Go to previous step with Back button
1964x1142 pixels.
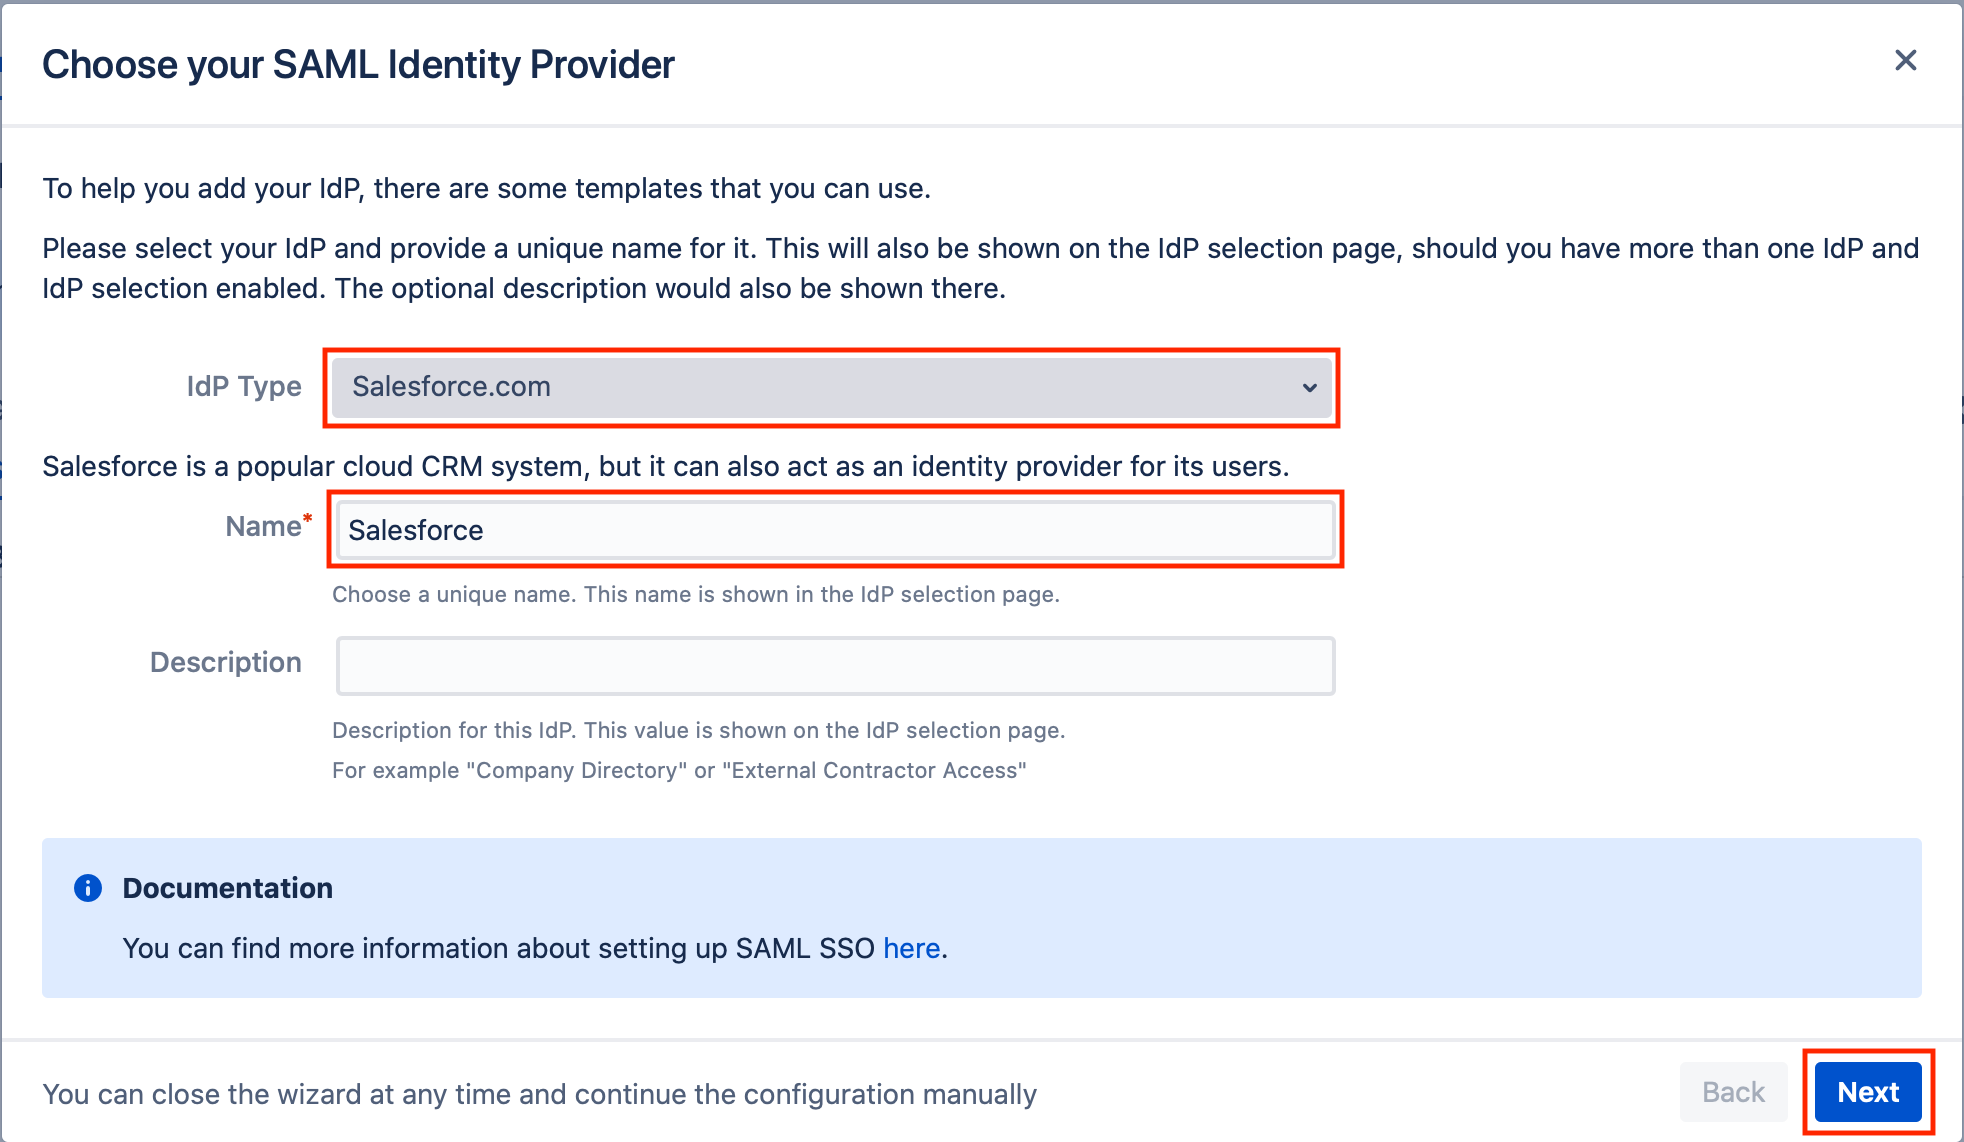pos(1733,1092)
